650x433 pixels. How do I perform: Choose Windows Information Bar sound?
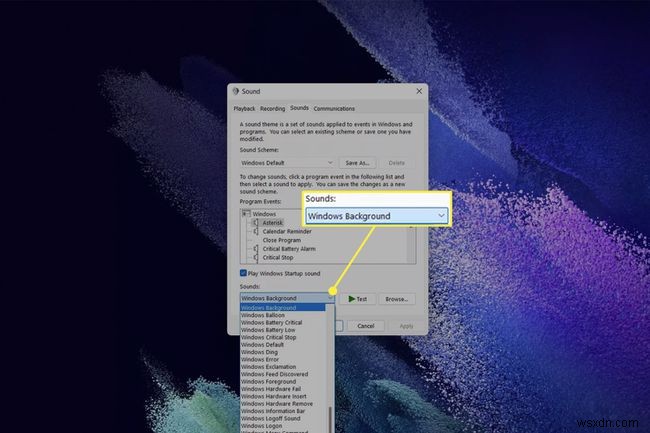pos(283,411)
